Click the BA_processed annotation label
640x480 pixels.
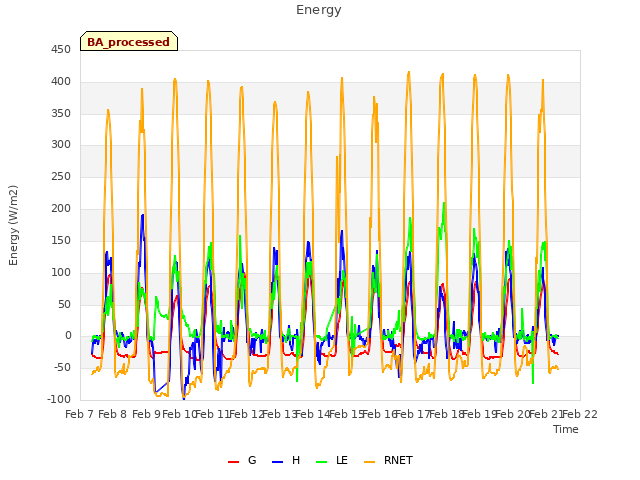click(129, 42)
